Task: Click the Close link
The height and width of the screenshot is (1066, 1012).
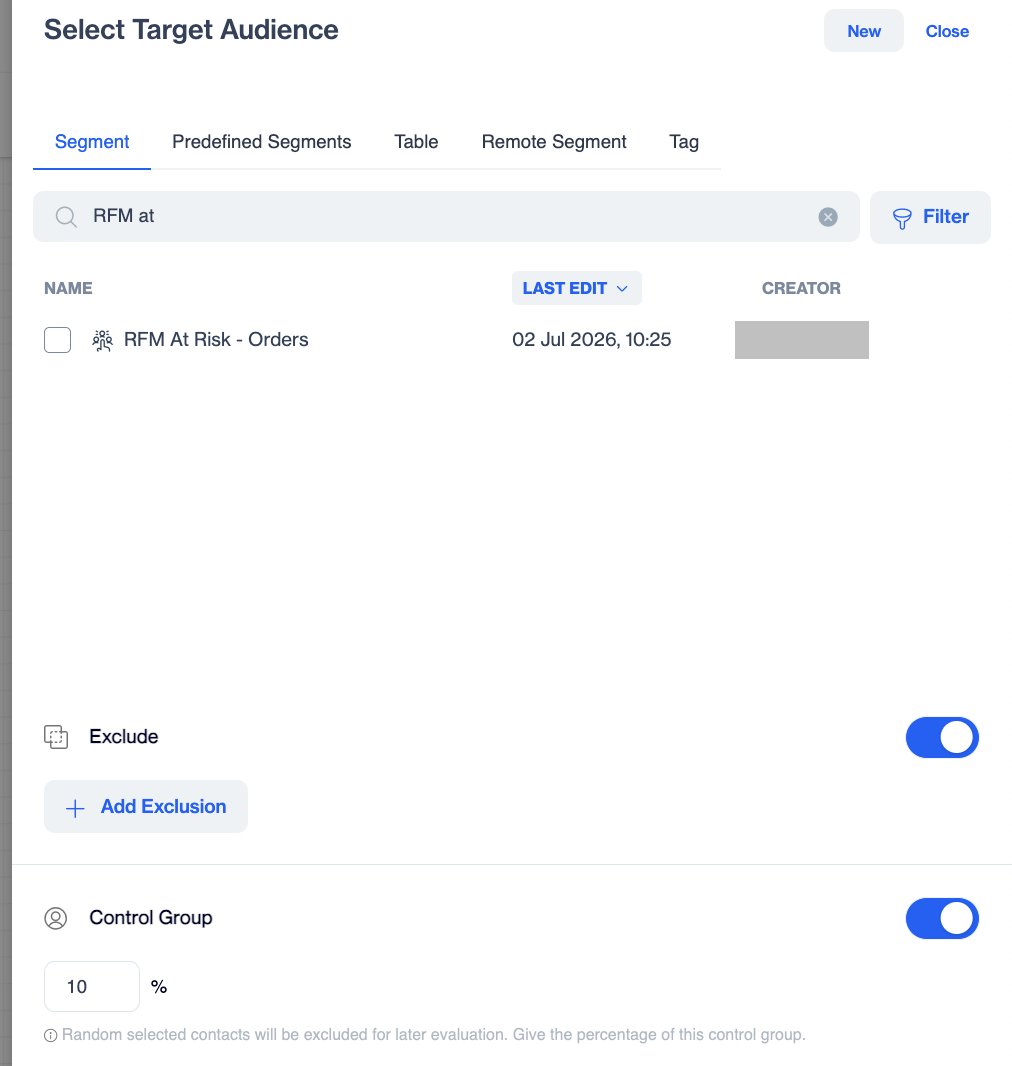Action: (947, 31)
